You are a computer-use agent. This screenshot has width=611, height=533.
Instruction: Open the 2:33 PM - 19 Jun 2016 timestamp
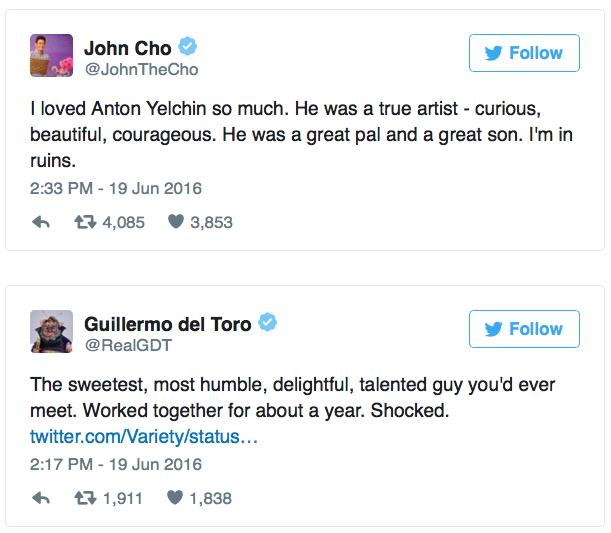[116, 189]
